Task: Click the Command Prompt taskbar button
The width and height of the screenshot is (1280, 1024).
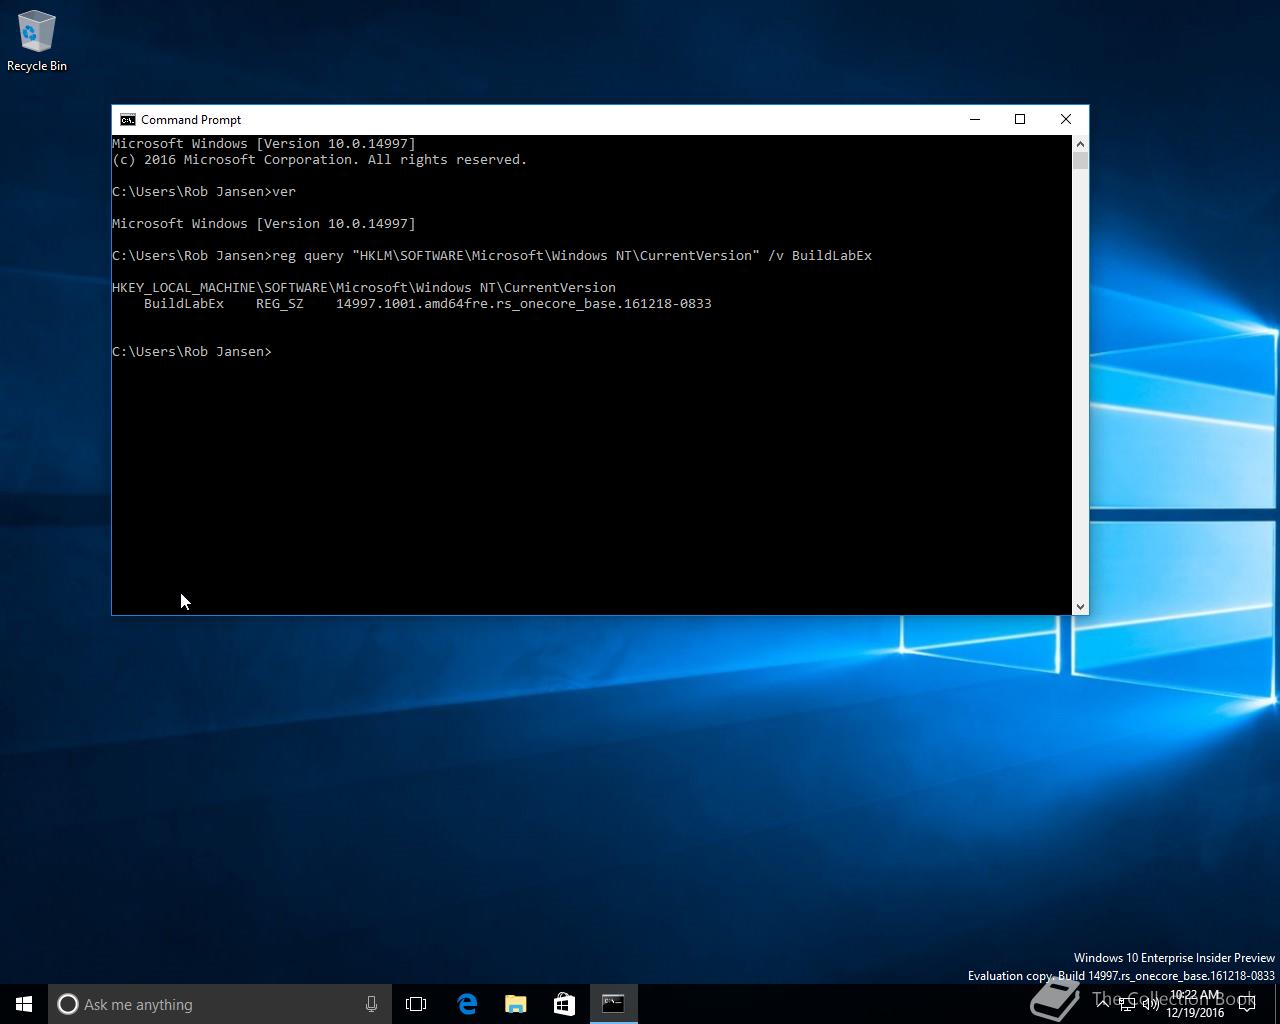Action: [x=613, y=1004]
